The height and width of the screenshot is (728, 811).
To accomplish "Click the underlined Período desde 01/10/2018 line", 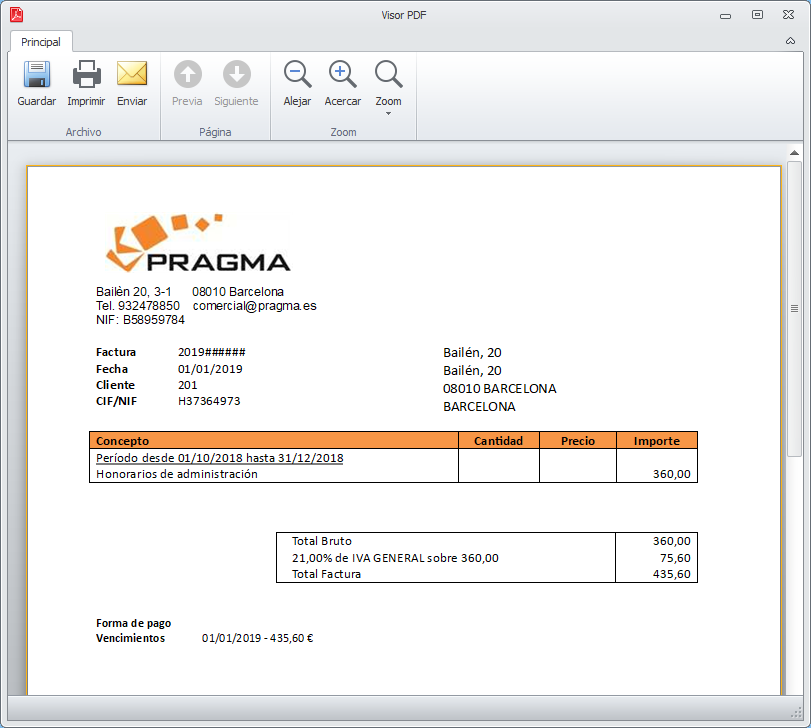I will [x=219, y=458].
